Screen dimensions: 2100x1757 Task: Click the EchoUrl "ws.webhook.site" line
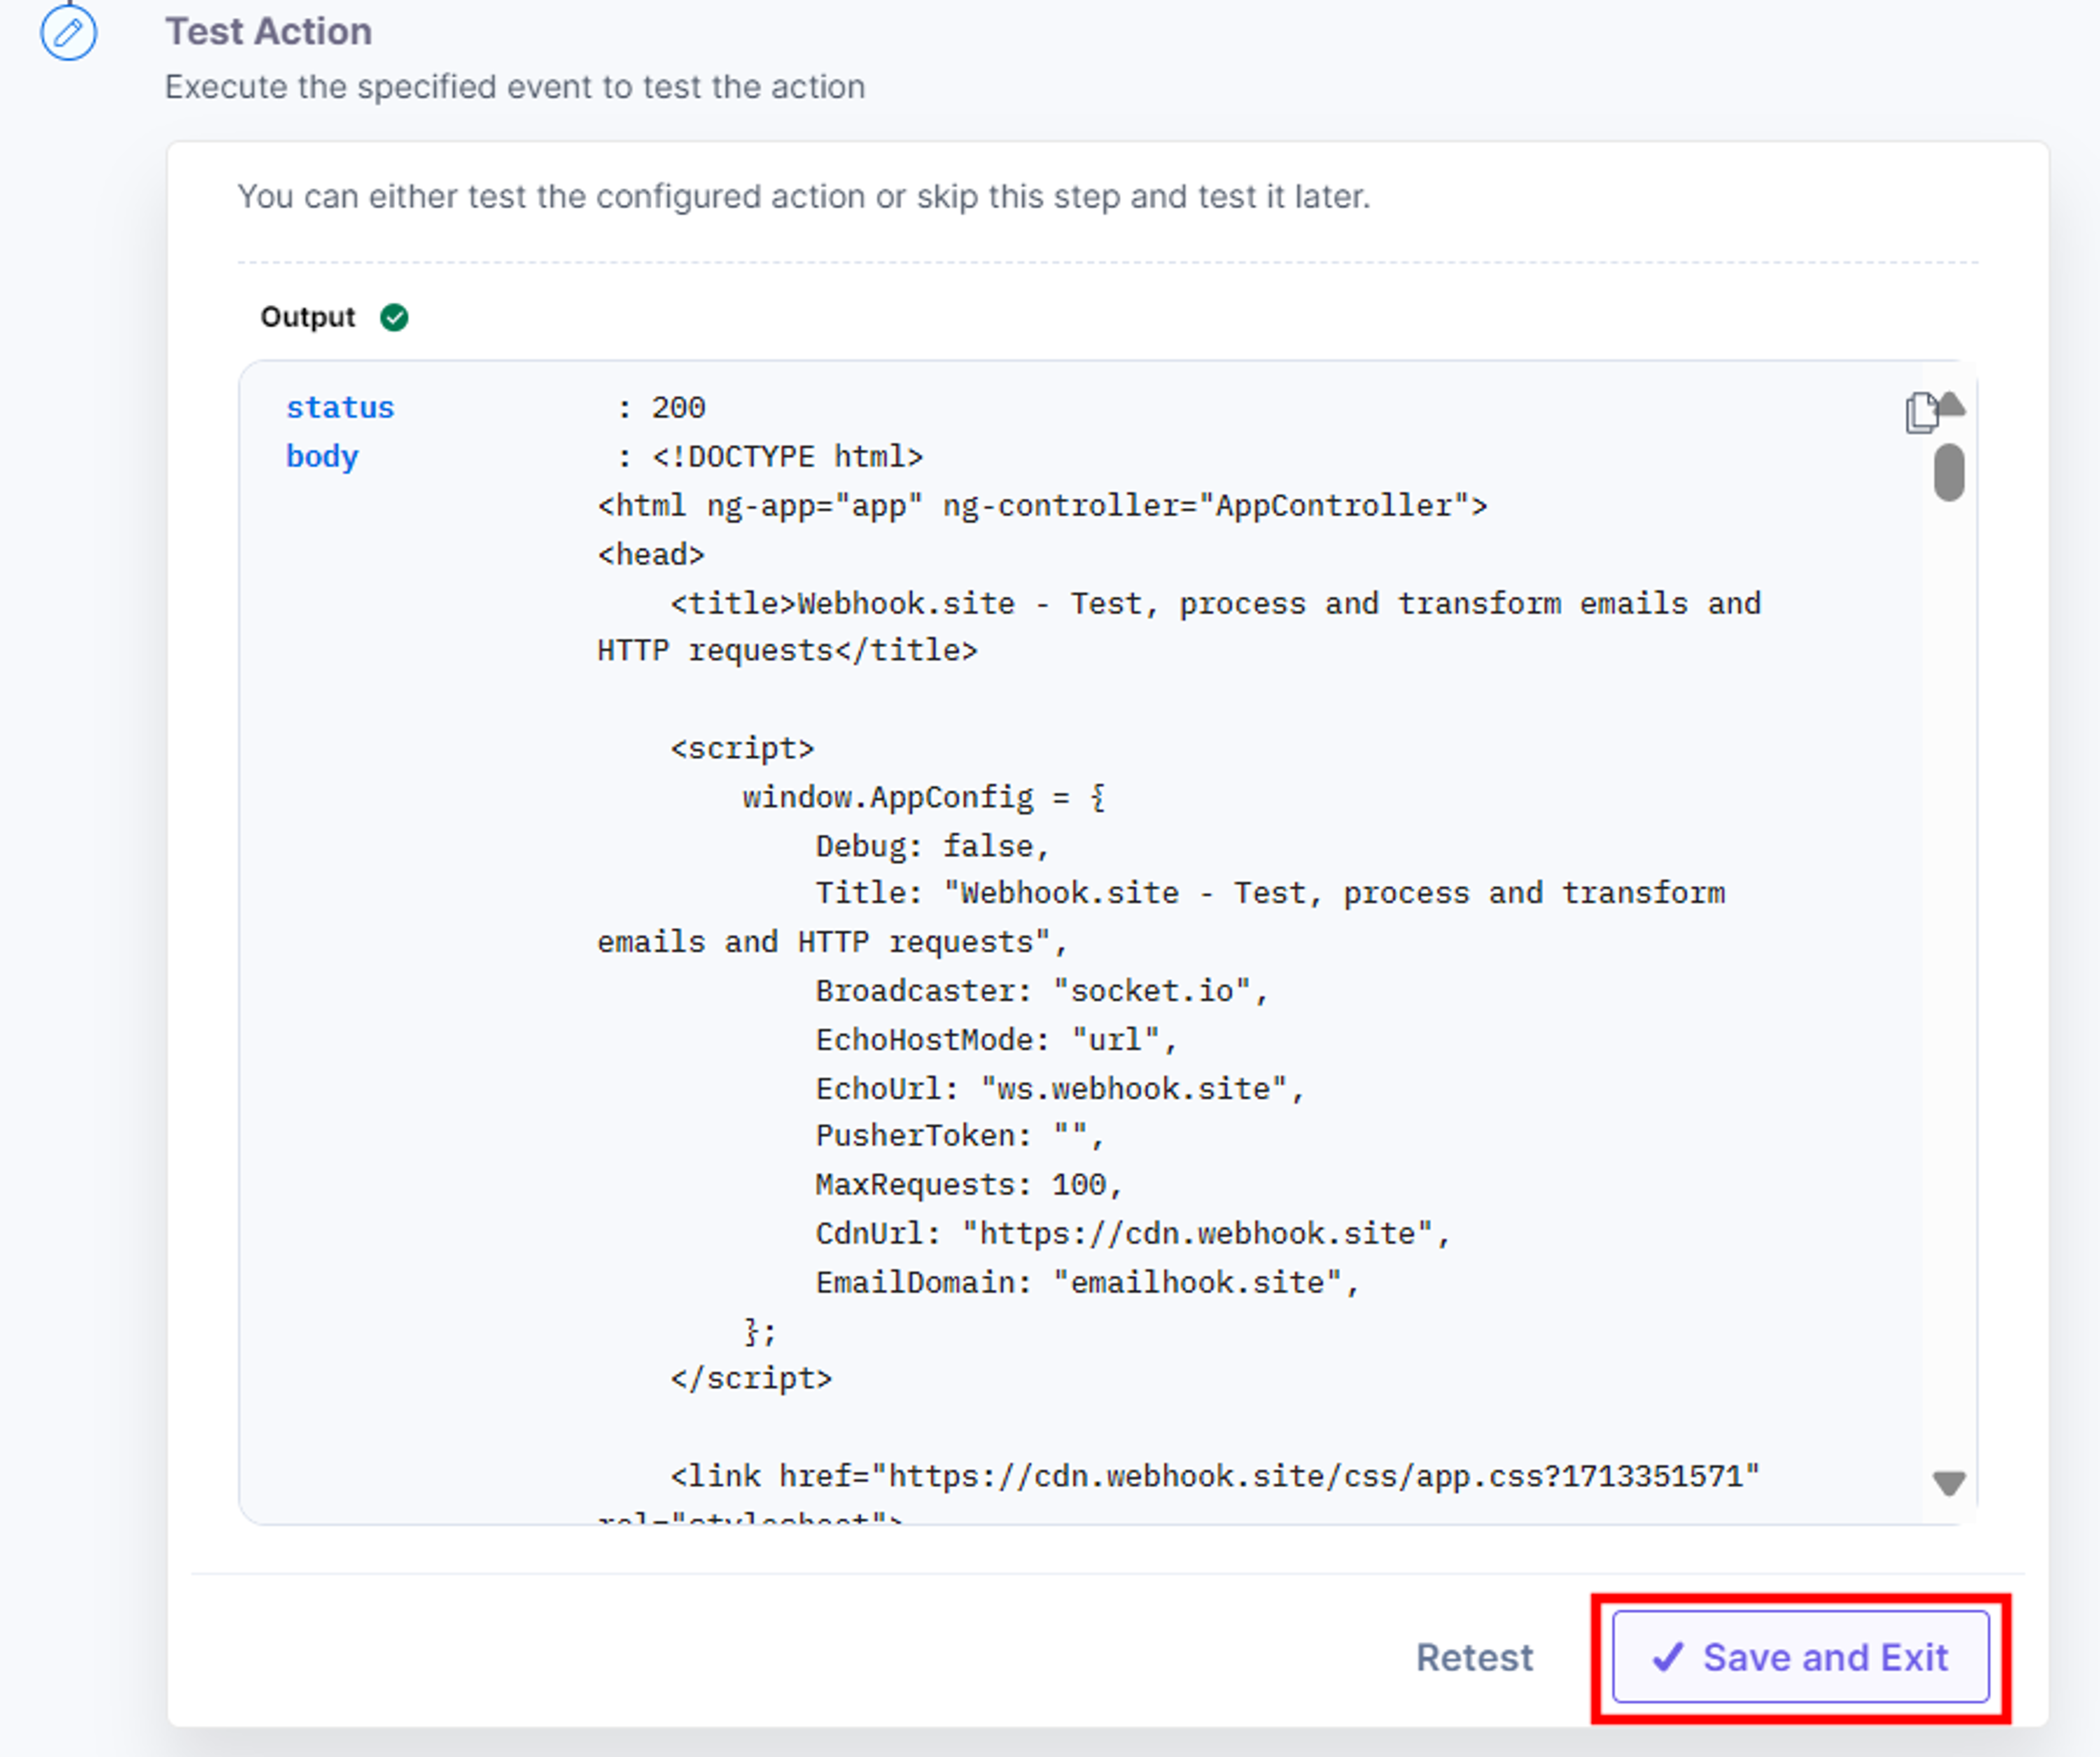tap(1060, 1088)
